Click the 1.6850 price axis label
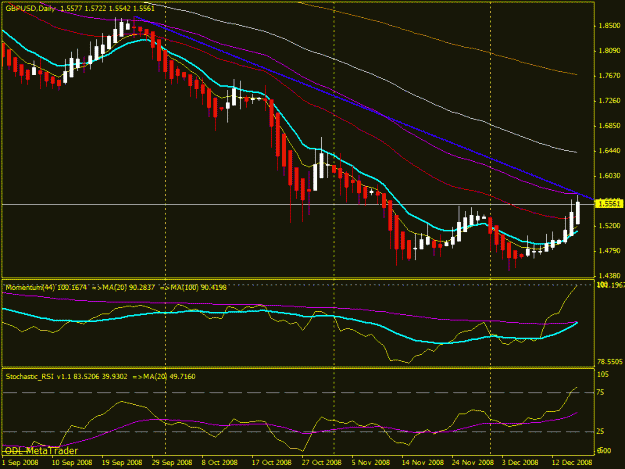Image resolution: width=625 pixels, height=469 pixels. (x=609, y=126)
